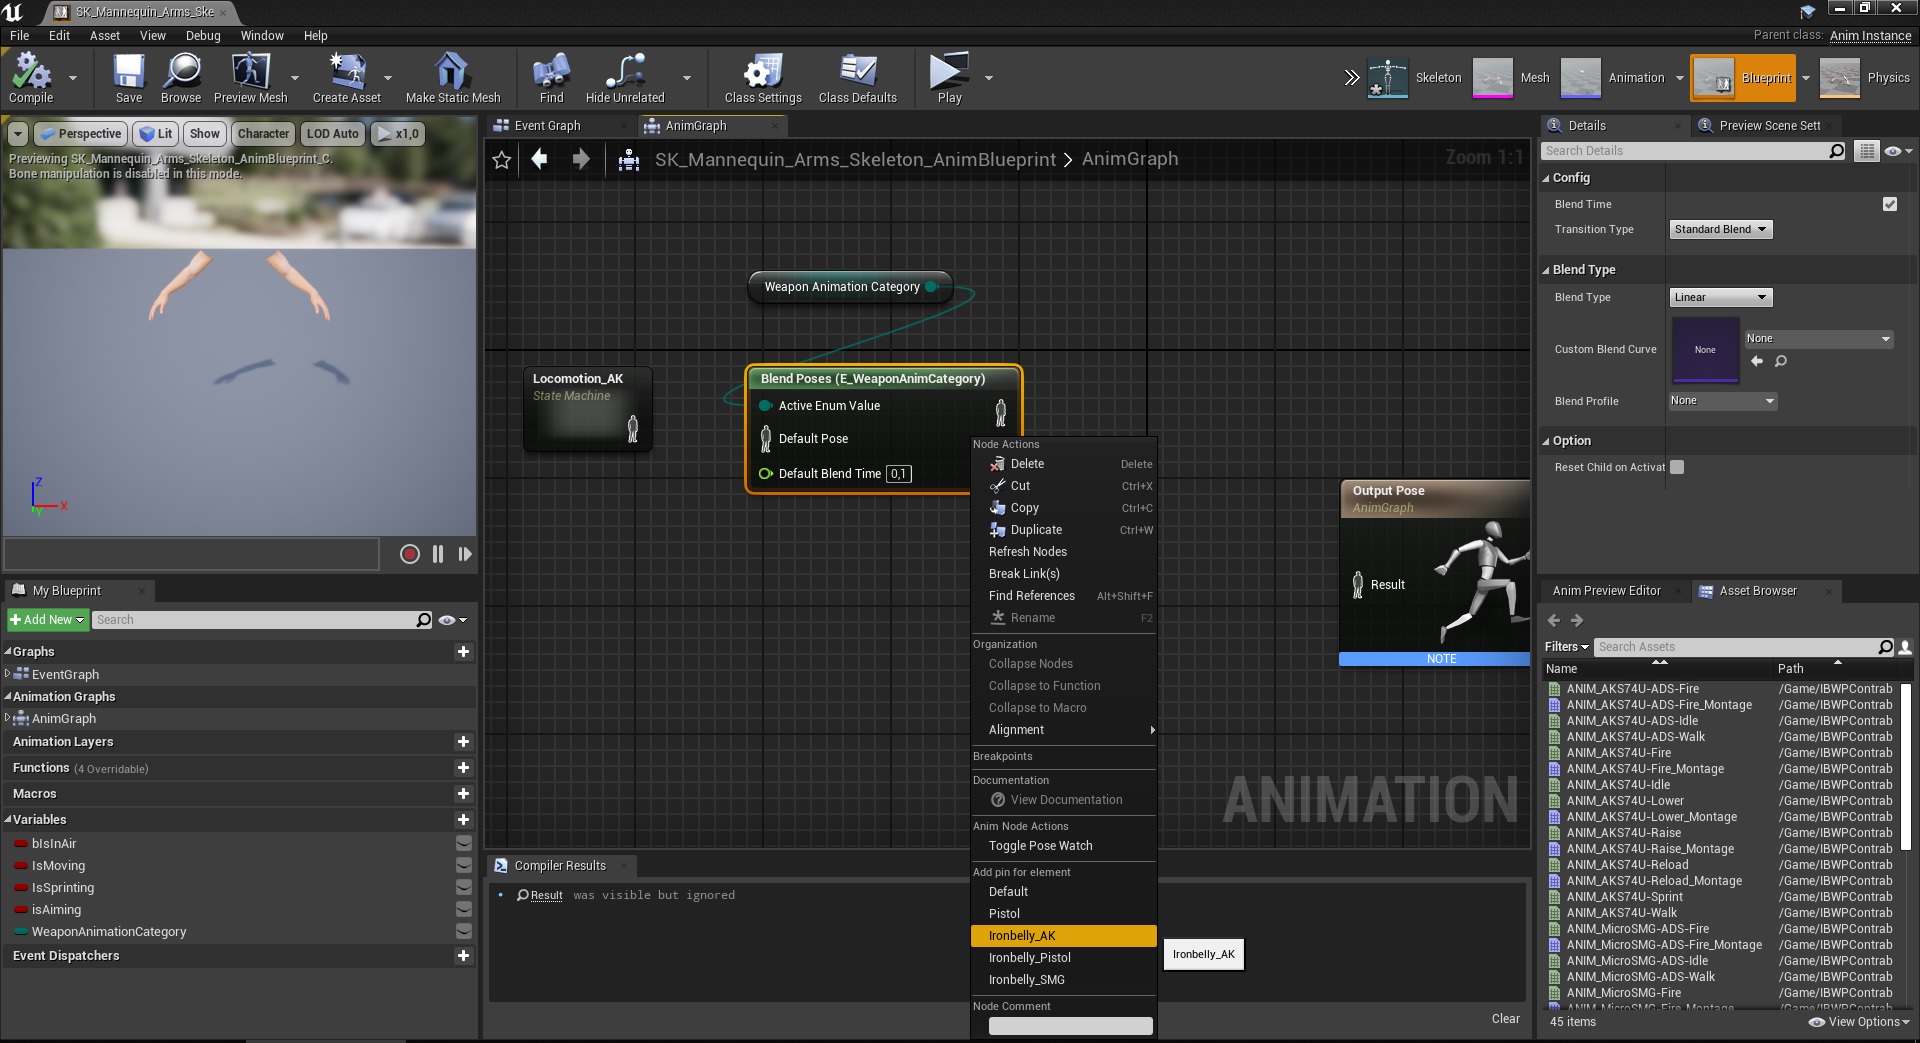Open the Transition Type Standard Blend dropdown
Screen dimensions: 1920x1043
[1720, 230]
